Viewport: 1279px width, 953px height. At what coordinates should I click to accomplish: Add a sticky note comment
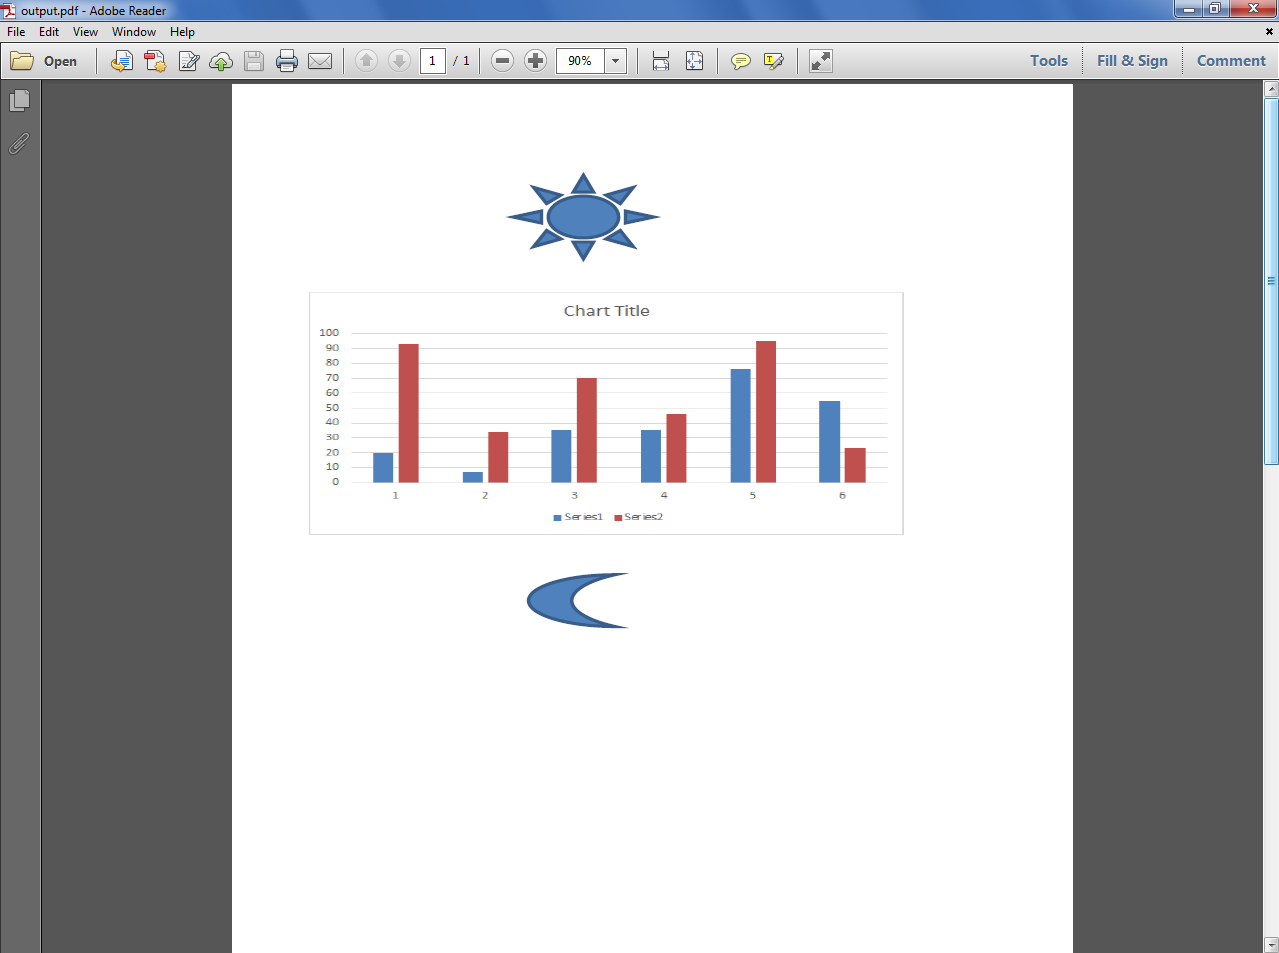[741, 61]
